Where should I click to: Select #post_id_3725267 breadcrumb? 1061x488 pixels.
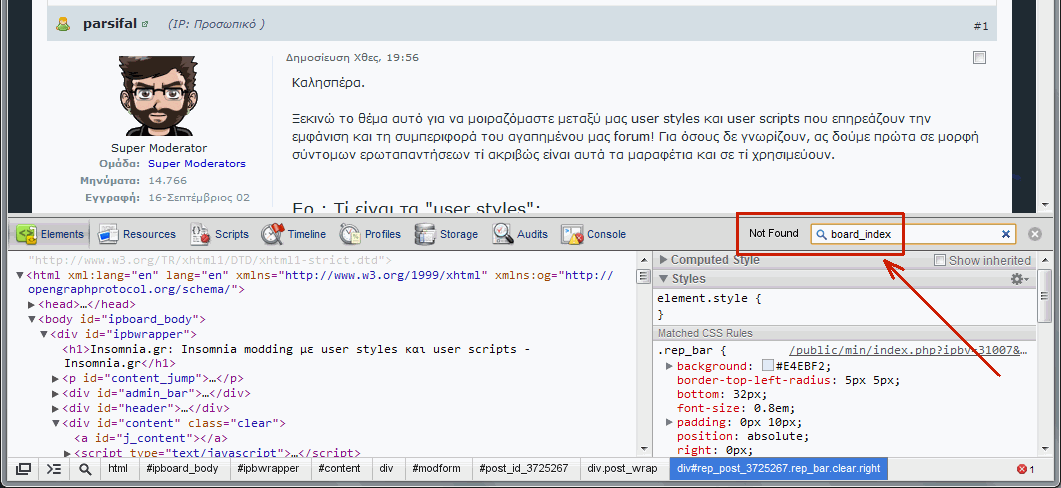point(523,468)
